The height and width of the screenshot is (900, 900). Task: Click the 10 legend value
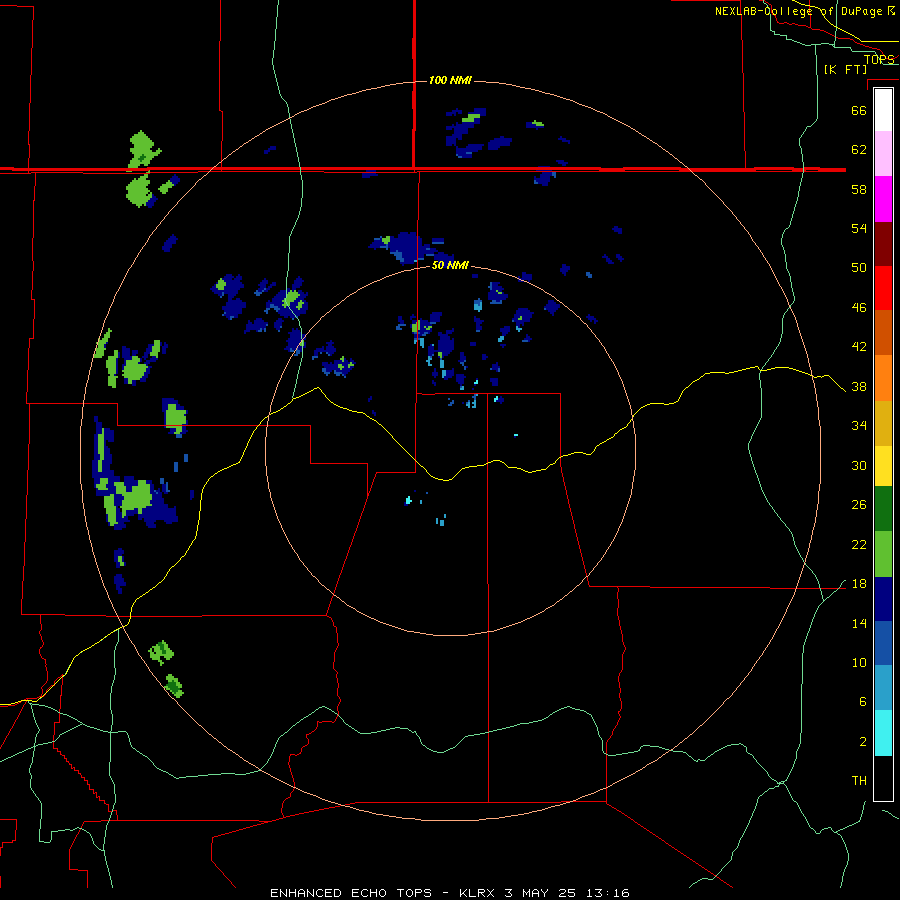click(859, 663)
